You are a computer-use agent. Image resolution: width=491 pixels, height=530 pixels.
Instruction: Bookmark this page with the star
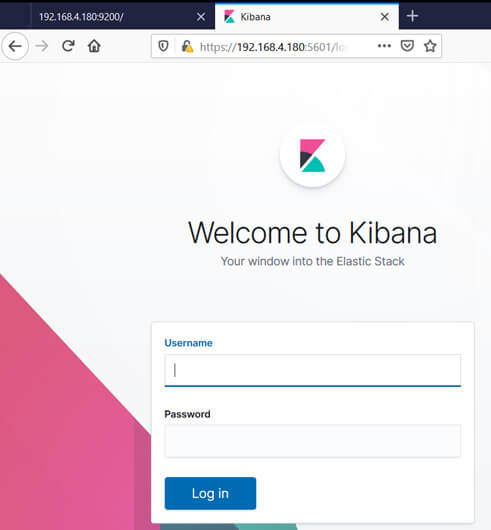430,46
